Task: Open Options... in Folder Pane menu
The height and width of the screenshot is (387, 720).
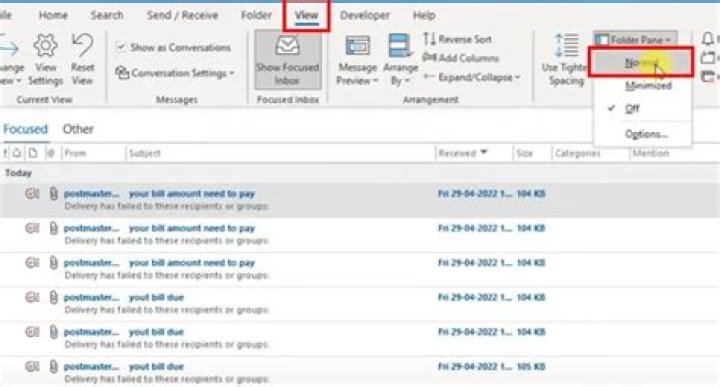Action: pyautogui.click(x=646, y=134)
